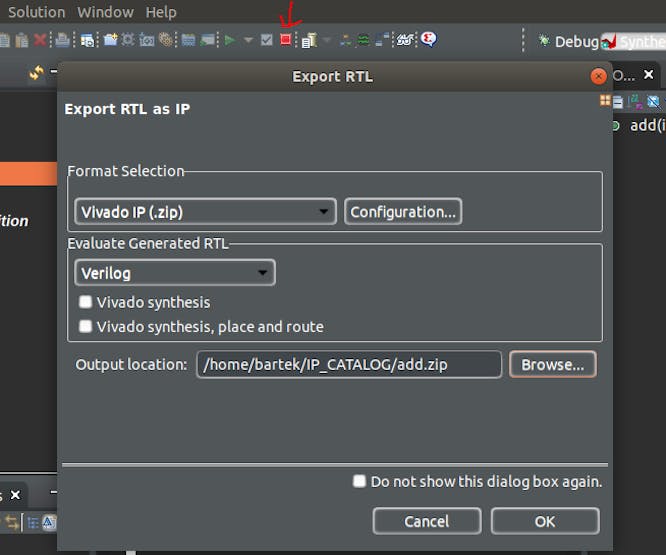Open the Help menu
This screenshot has height=555, width=666.
click(161, 12)
